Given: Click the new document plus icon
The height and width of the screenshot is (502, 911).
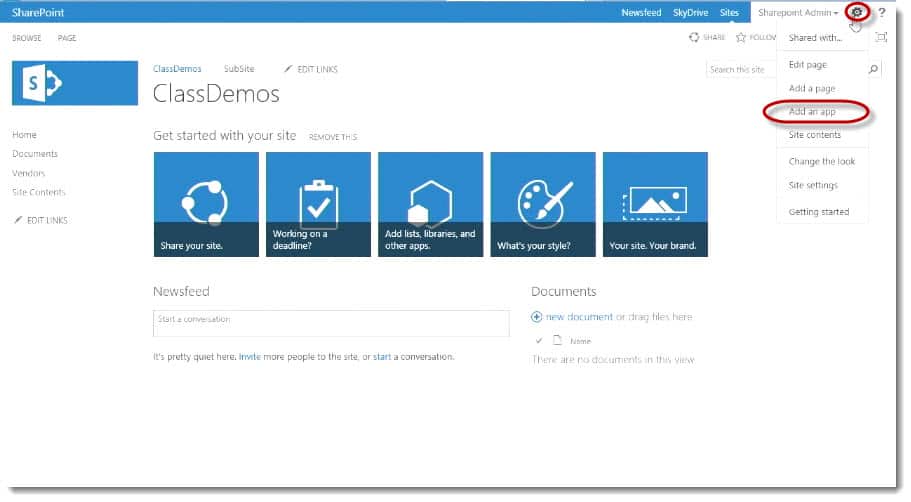Looking at the screenshot, I should [x=536, y=317].
